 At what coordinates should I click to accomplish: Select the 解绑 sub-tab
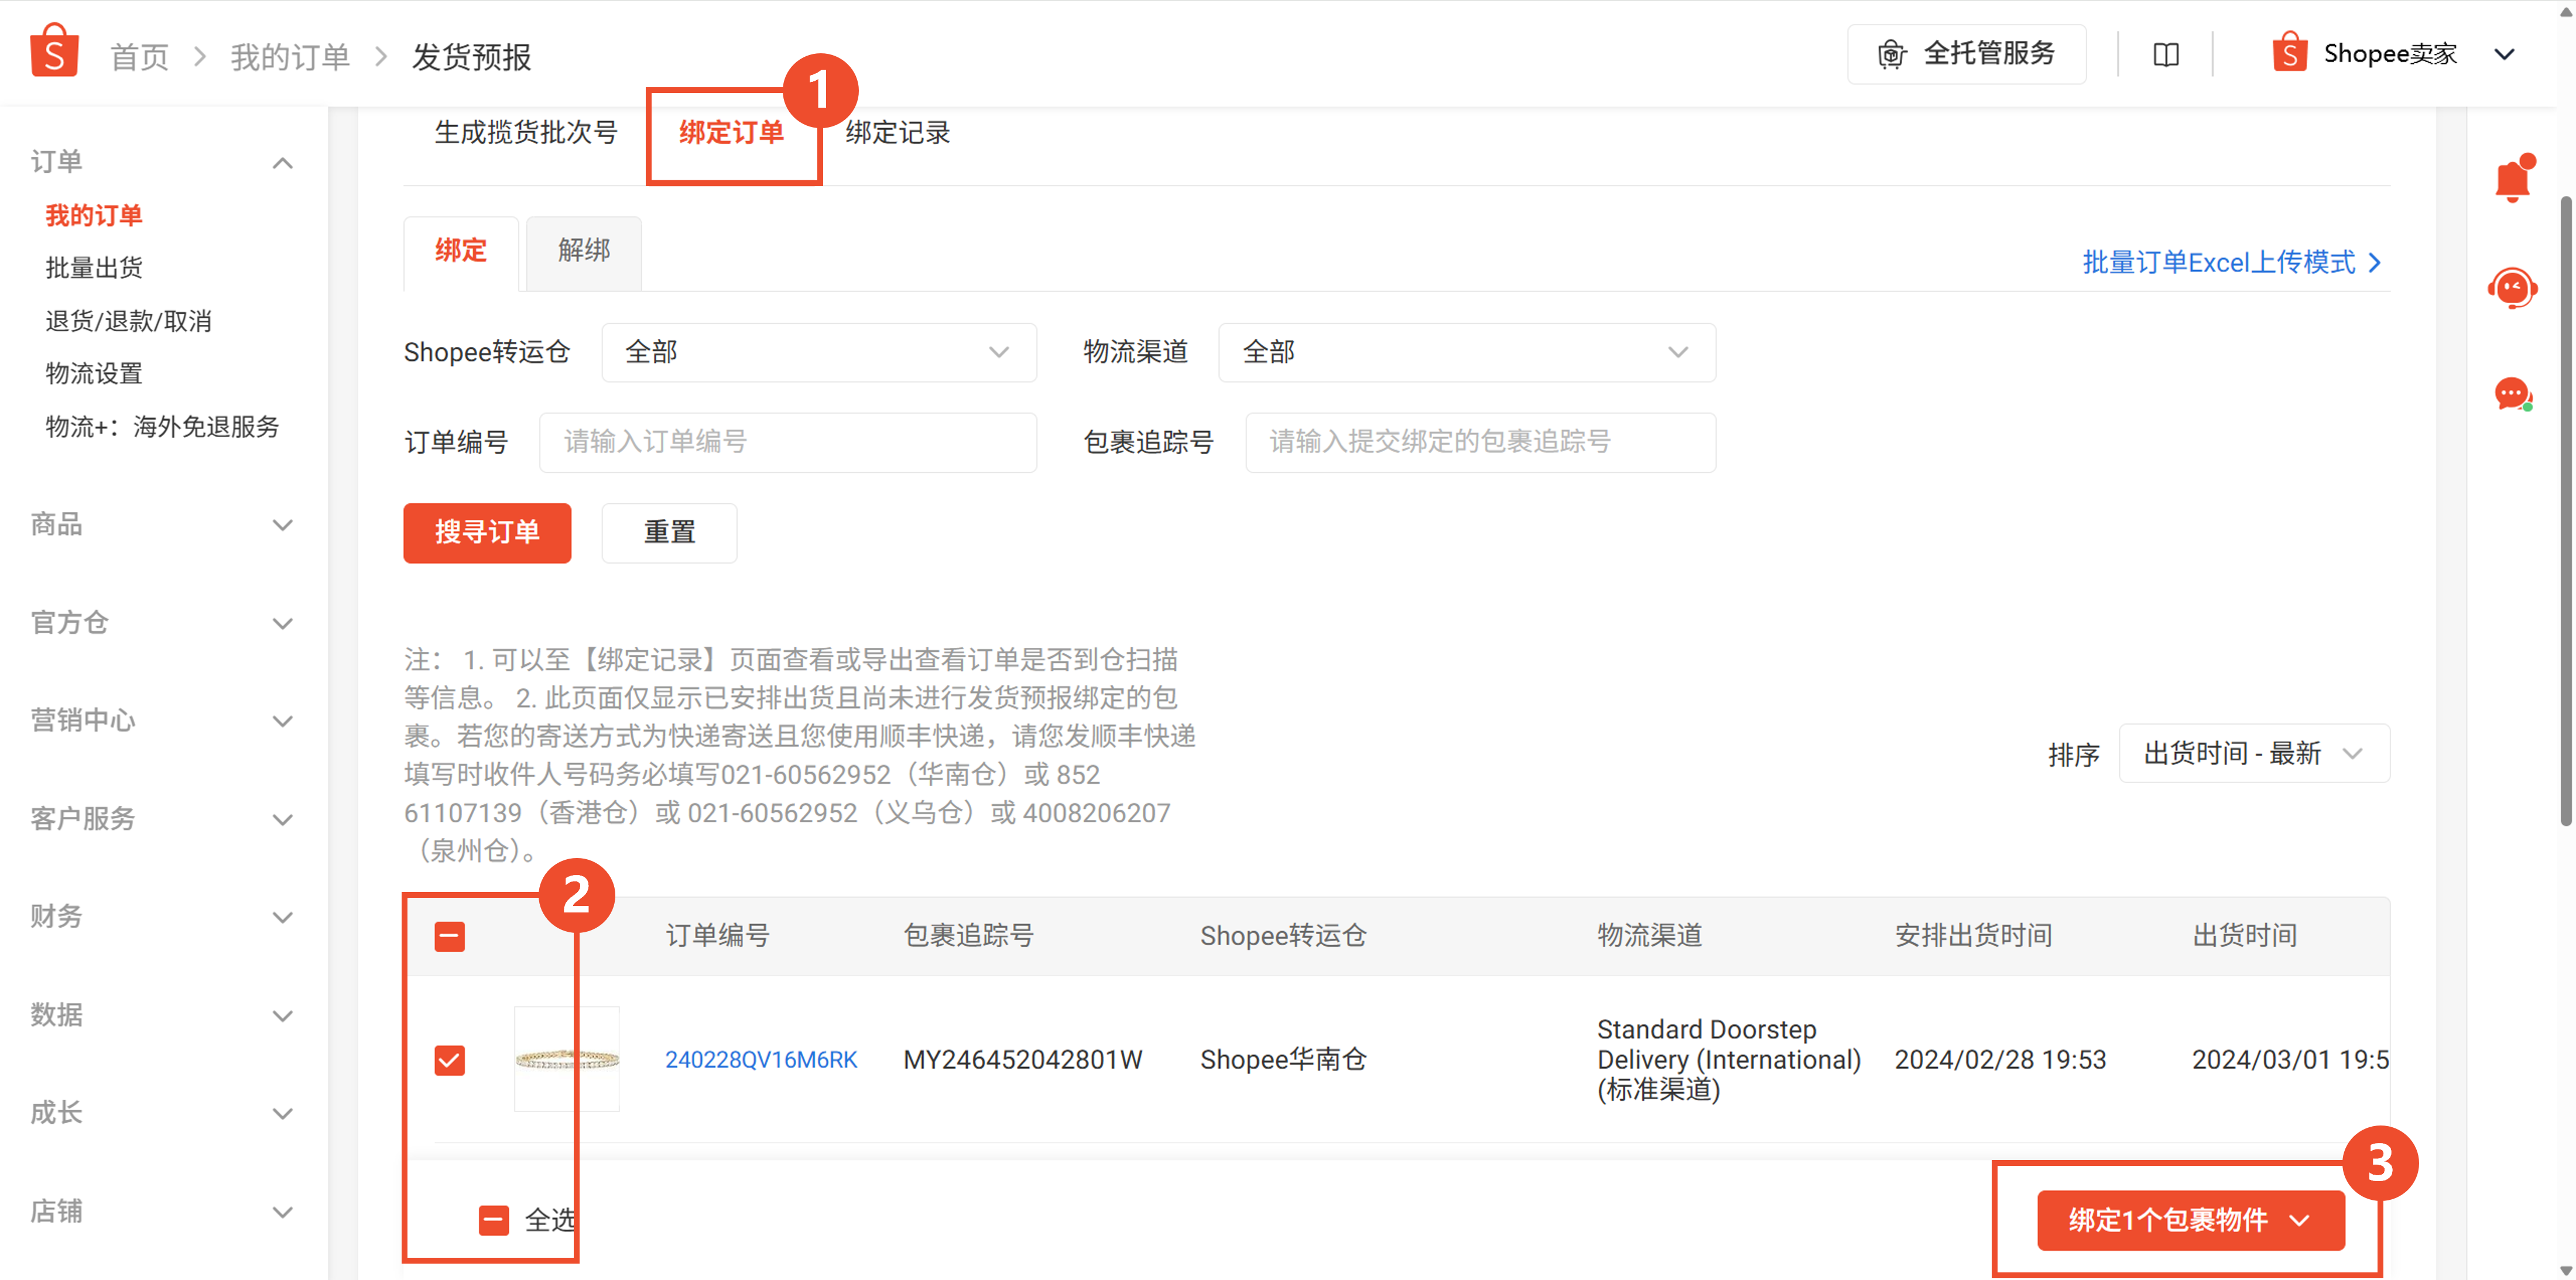point(584,251)
